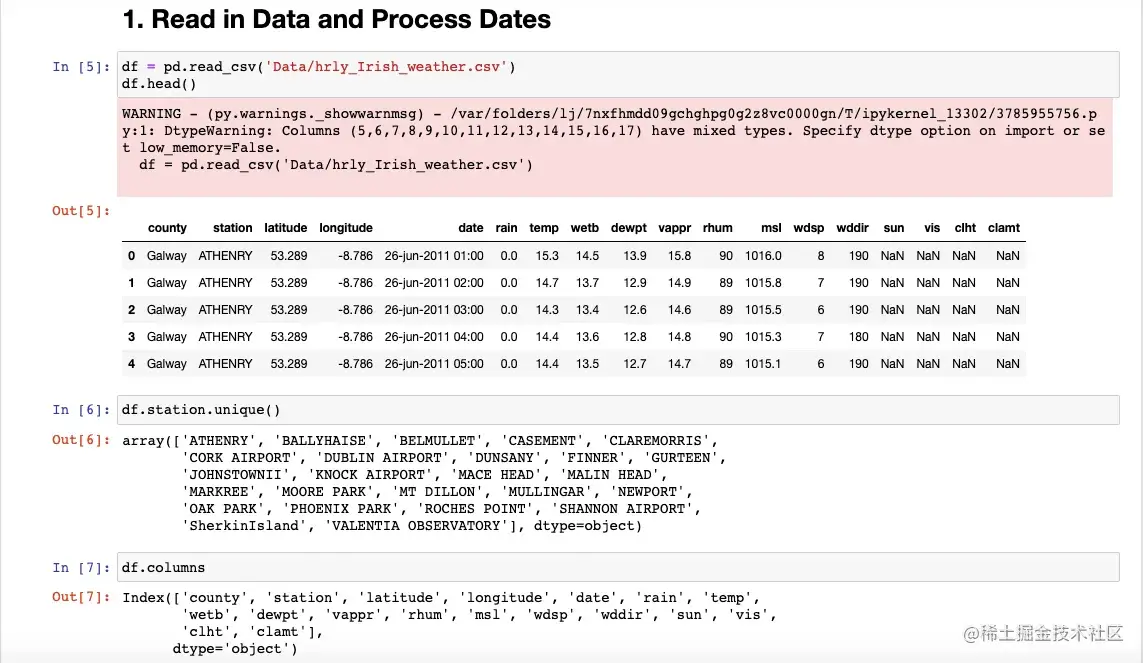Select the In [6] cell prompt
Screen dimensions: 1143x663
(80, 410)
